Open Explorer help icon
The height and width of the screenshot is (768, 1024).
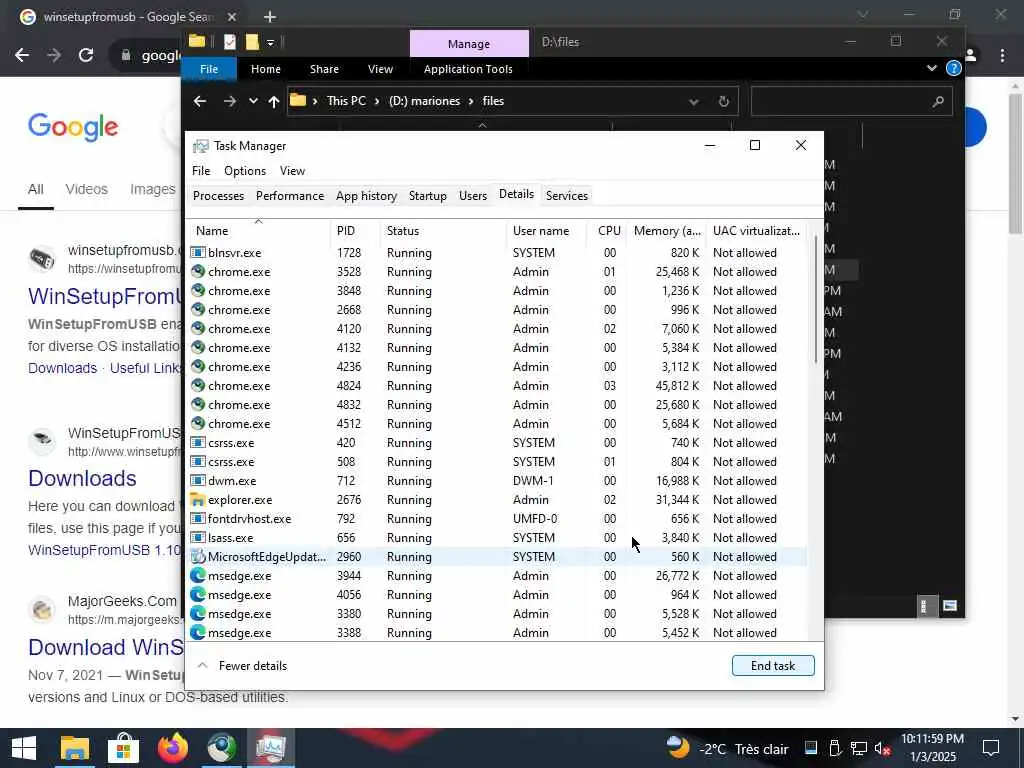[x=953, y=68]
